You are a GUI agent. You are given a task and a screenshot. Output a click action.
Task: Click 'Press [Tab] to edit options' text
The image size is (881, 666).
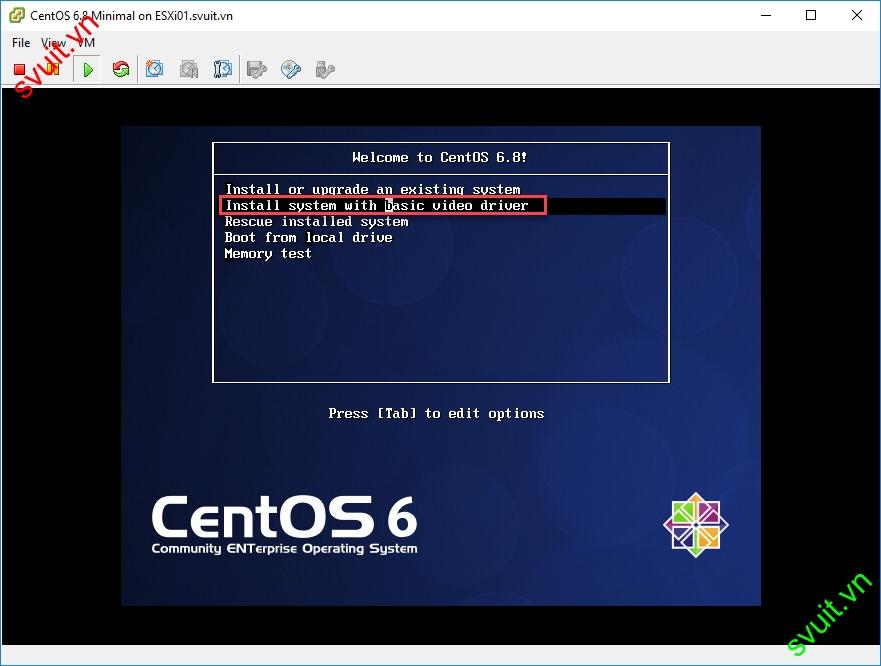pos(437,414)
